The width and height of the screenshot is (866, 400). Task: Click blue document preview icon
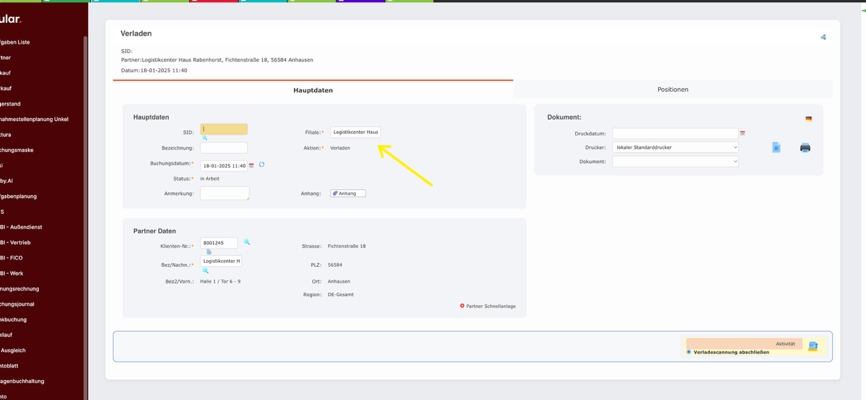[x=776, y=148]
